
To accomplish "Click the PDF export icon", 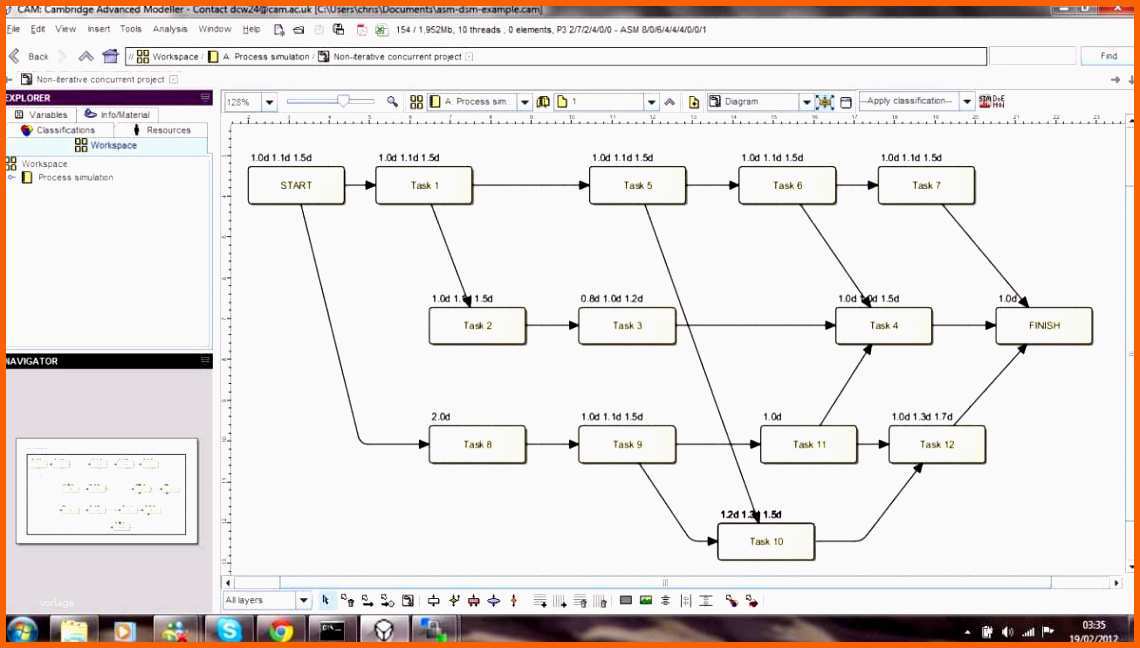I will coord(362,30).
